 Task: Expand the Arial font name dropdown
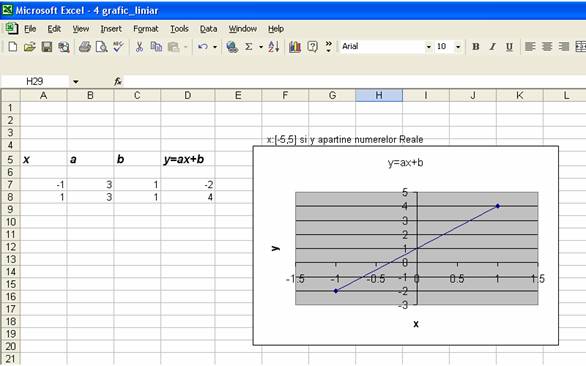[x=429, y=47]
